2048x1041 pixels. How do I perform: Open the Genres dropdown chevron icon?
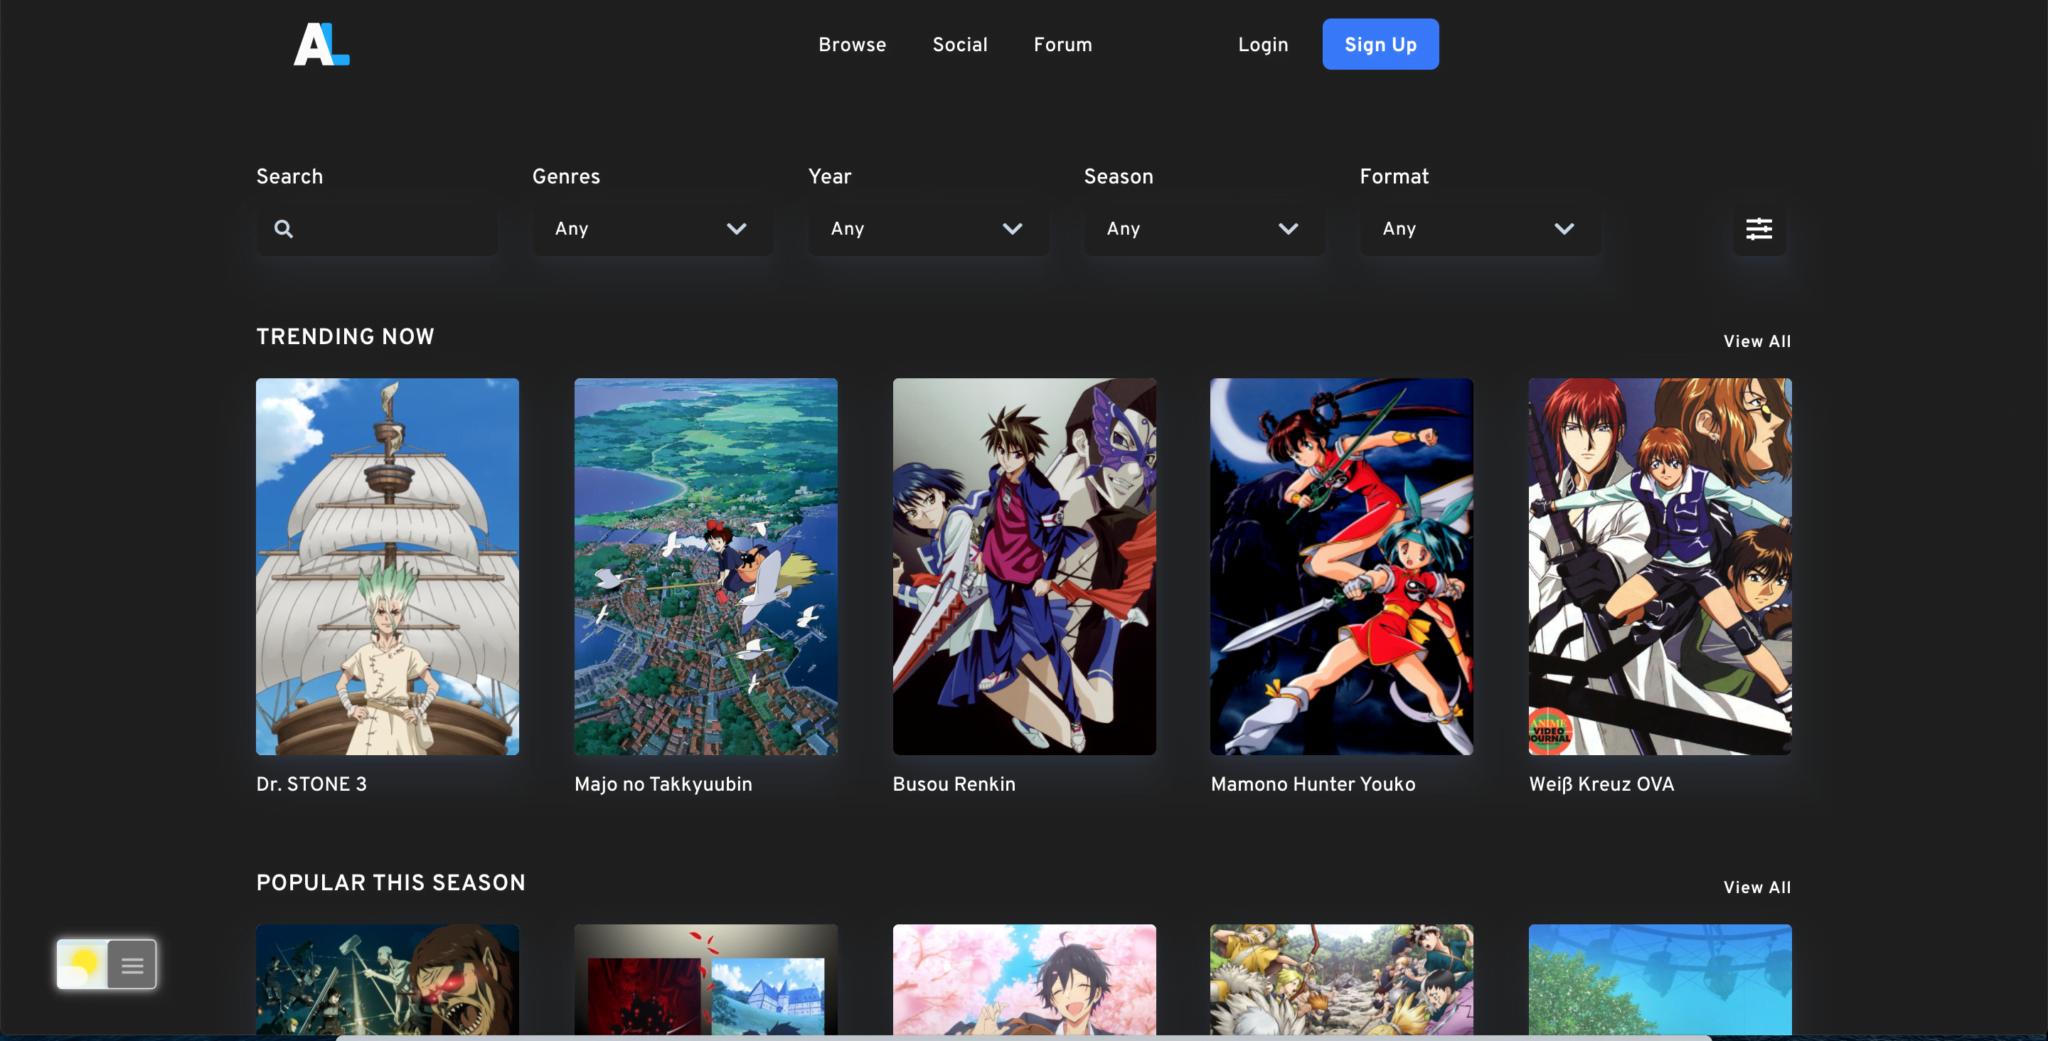(x=737, y=229)
